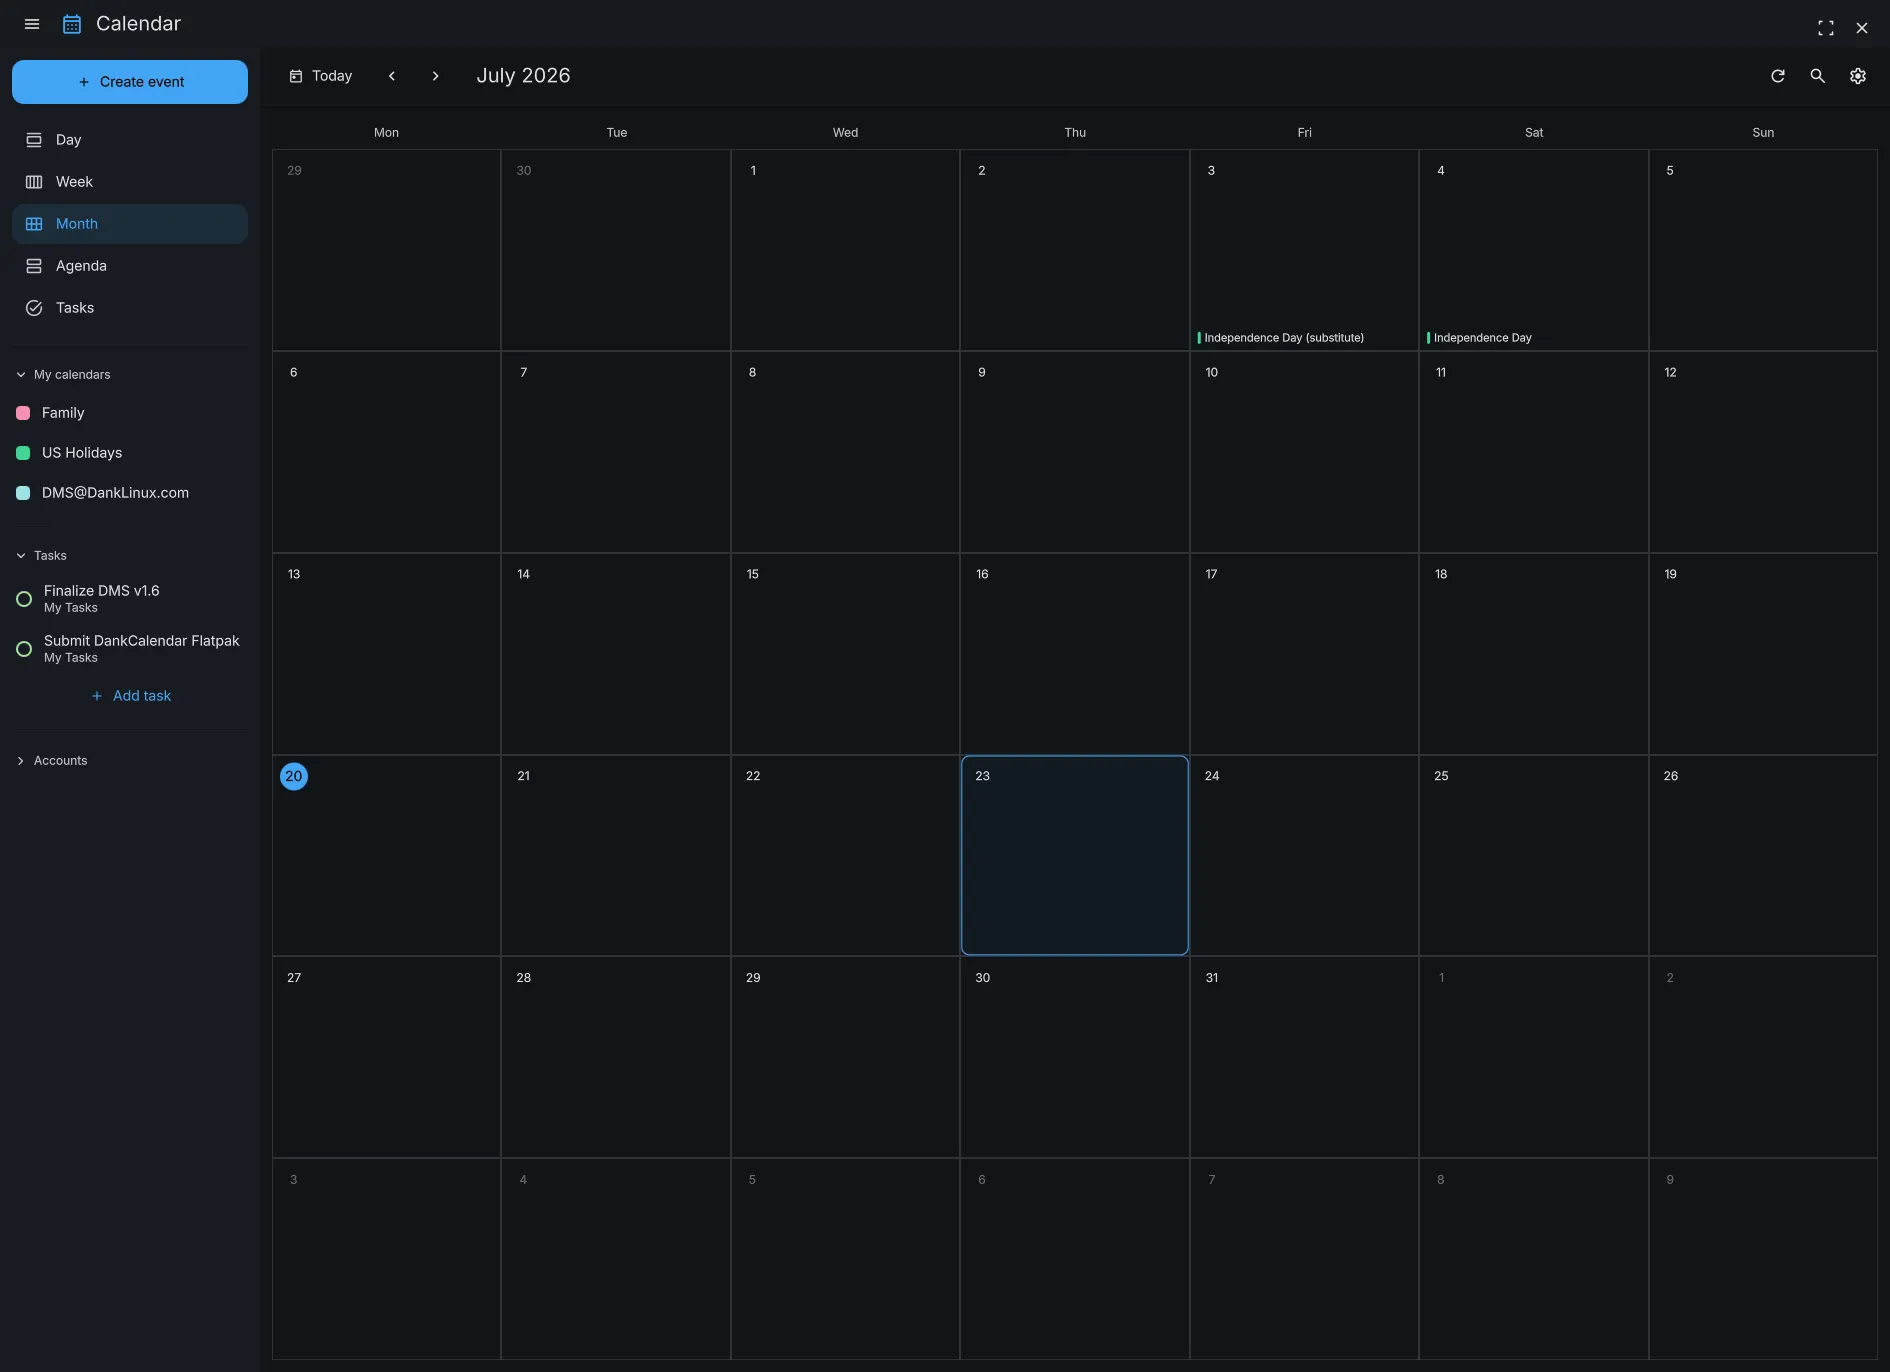Toggle the US Holidays calendar color swatch
This screenshot has height=1372, width=1890.
click(x=23, y=453)
